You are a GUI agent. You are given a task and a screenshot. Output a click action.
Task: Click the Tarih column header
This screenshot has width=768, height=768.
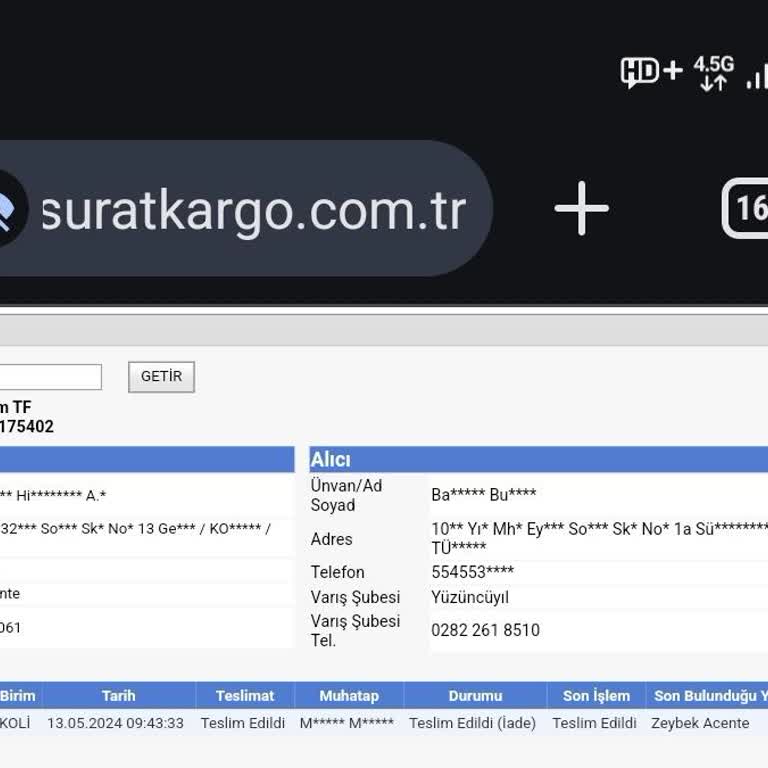[119, 696]
